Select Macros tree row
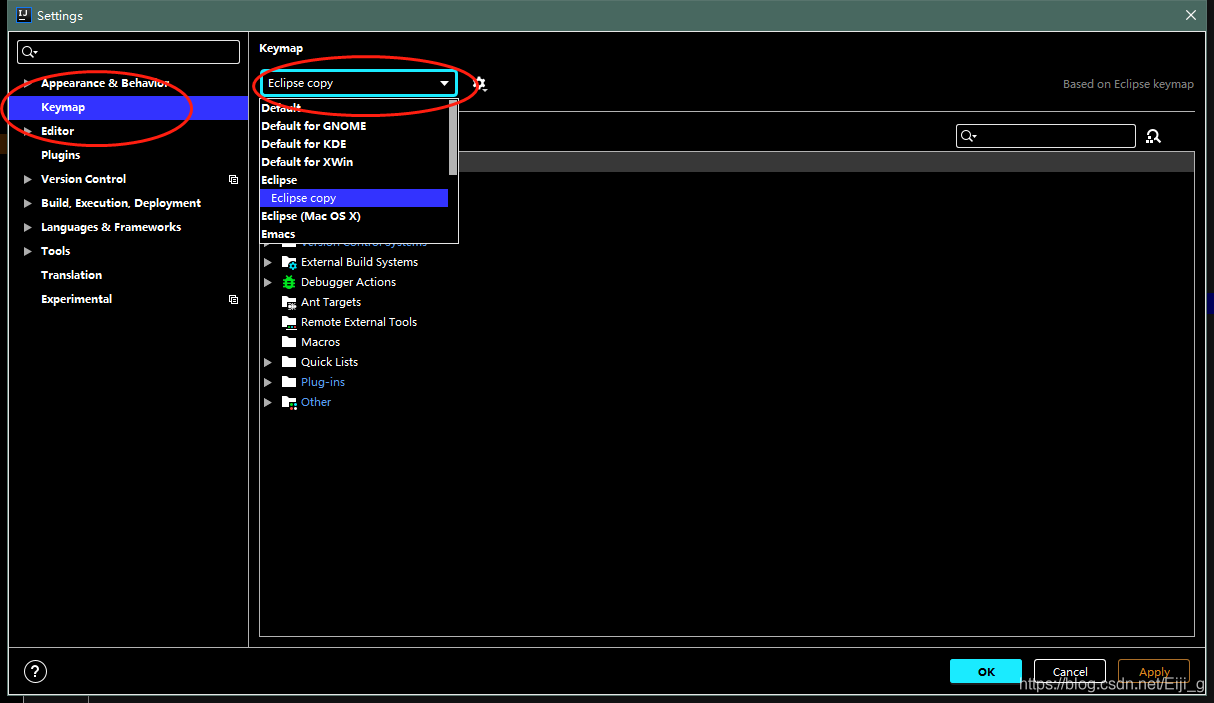Image resolution: width=1214 pixels, height=703 pixels. click(726, 342)
